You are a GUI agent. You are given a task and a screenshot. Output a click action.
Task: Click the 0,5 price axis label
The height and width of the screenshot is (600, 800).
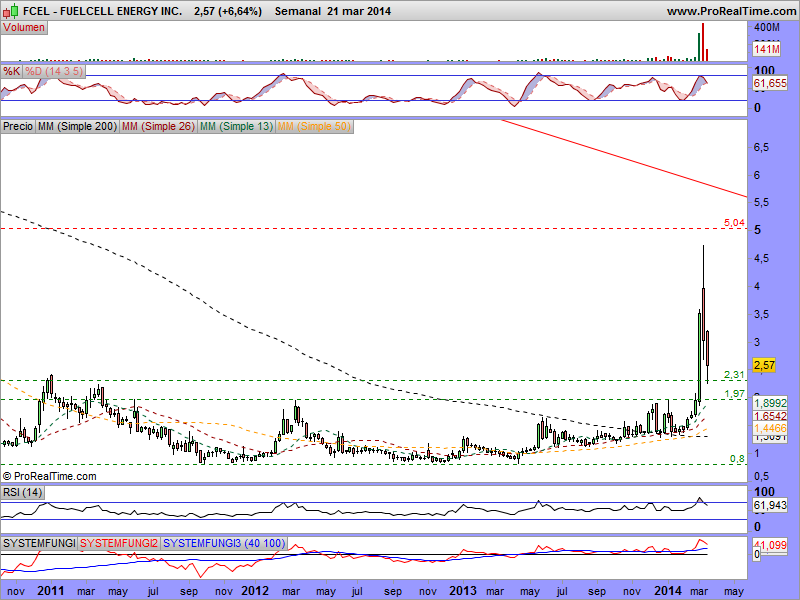[x=761, y=476]
